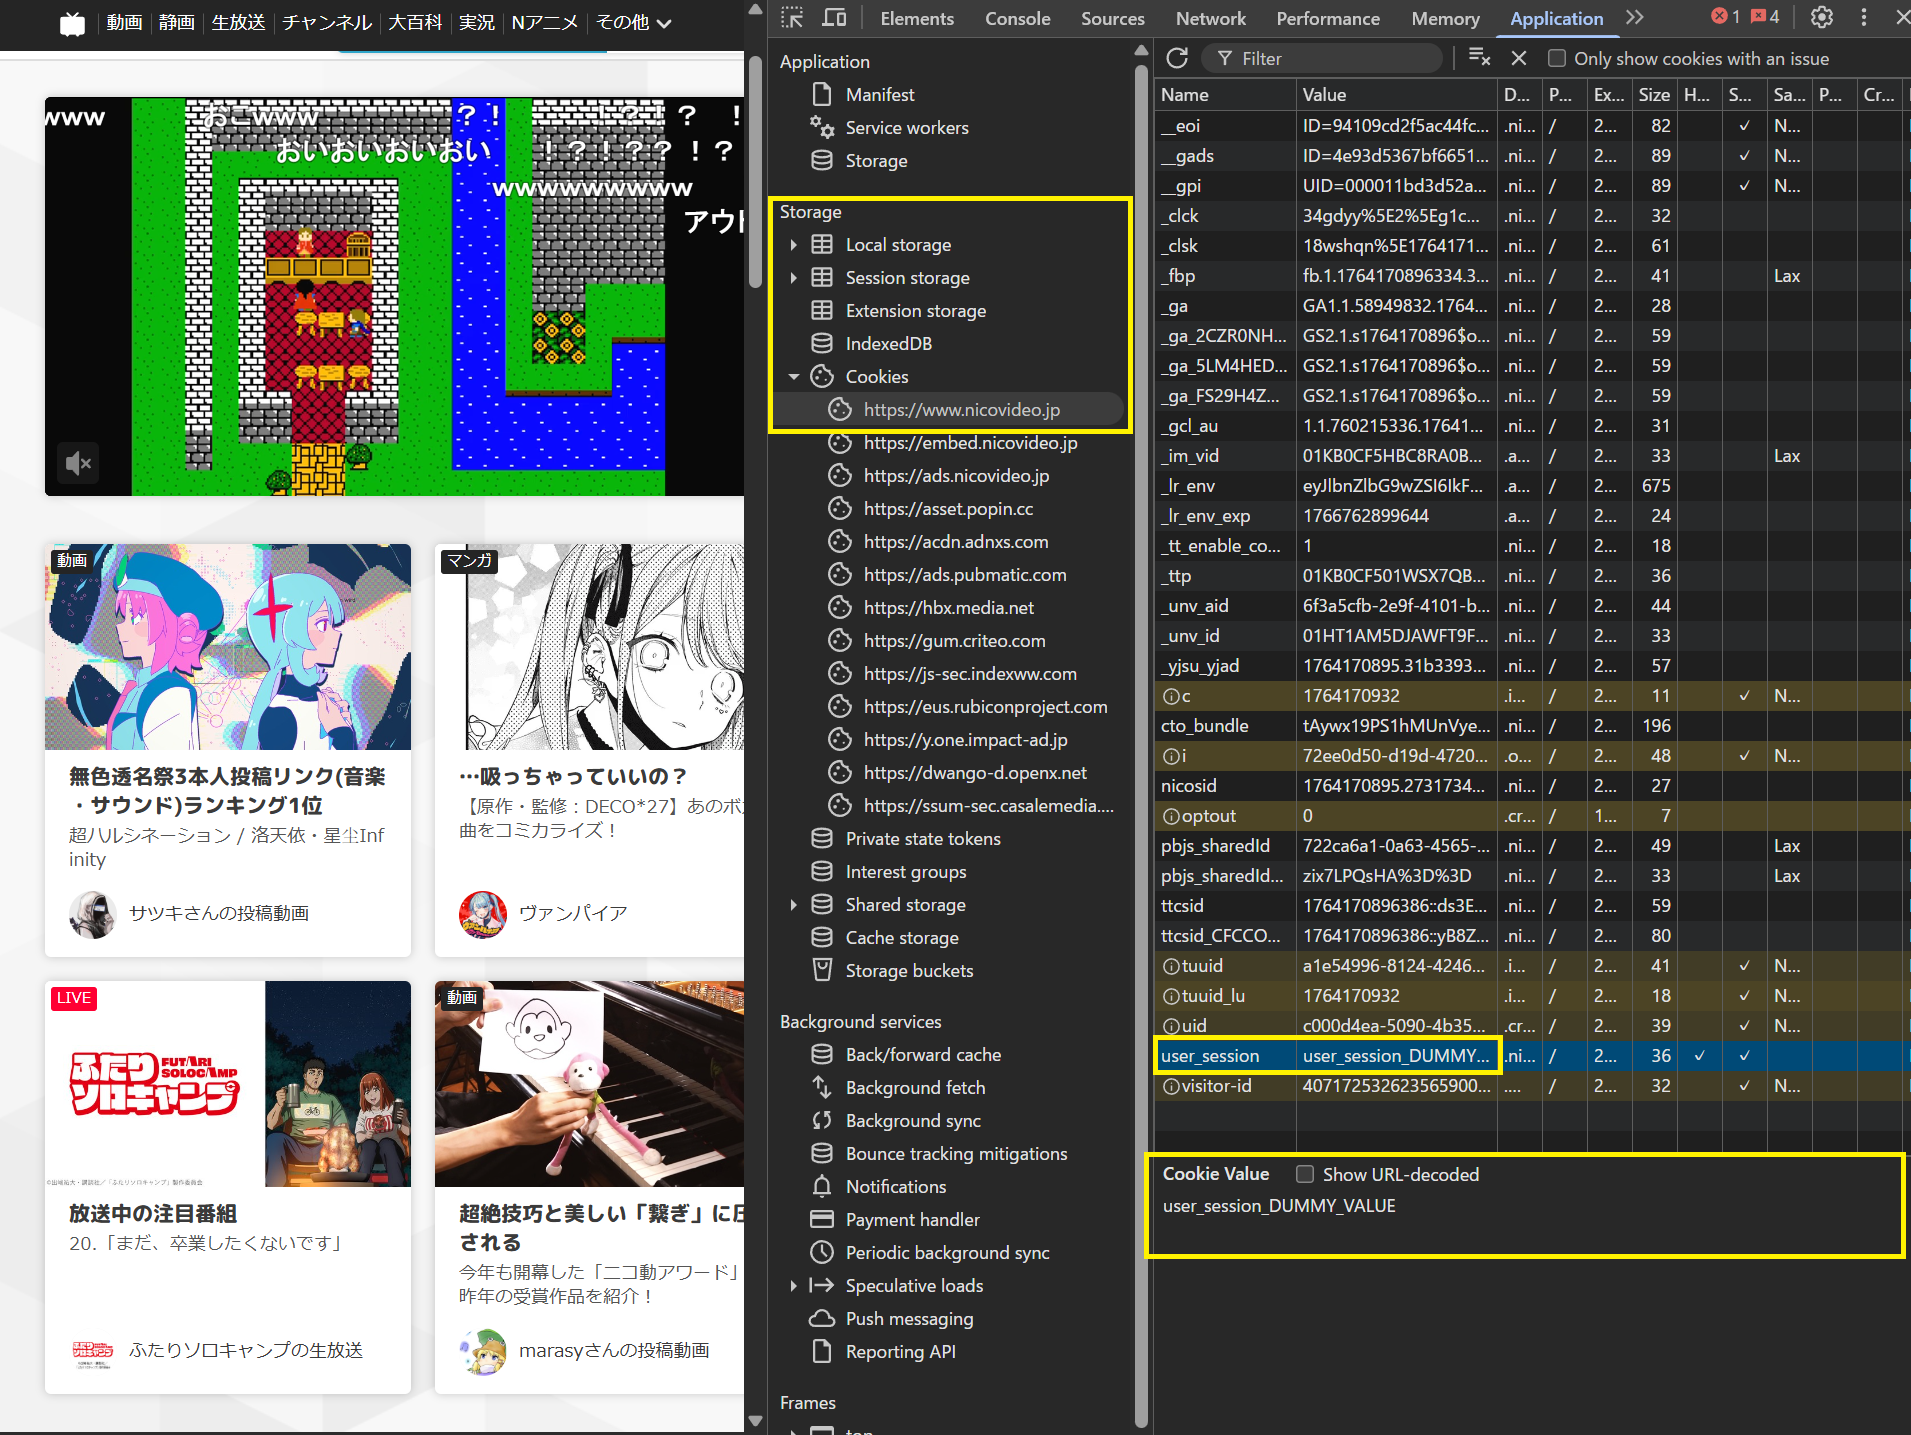Open the 大百科 navigation link

pyautogui.click(x=415, y=22)
